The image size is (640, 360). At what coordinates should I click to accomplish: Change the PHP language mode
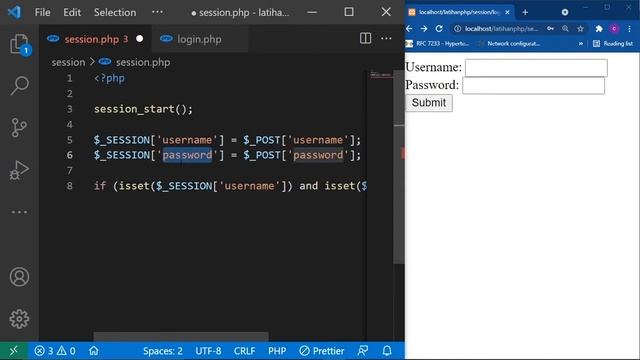pos(277,351)
